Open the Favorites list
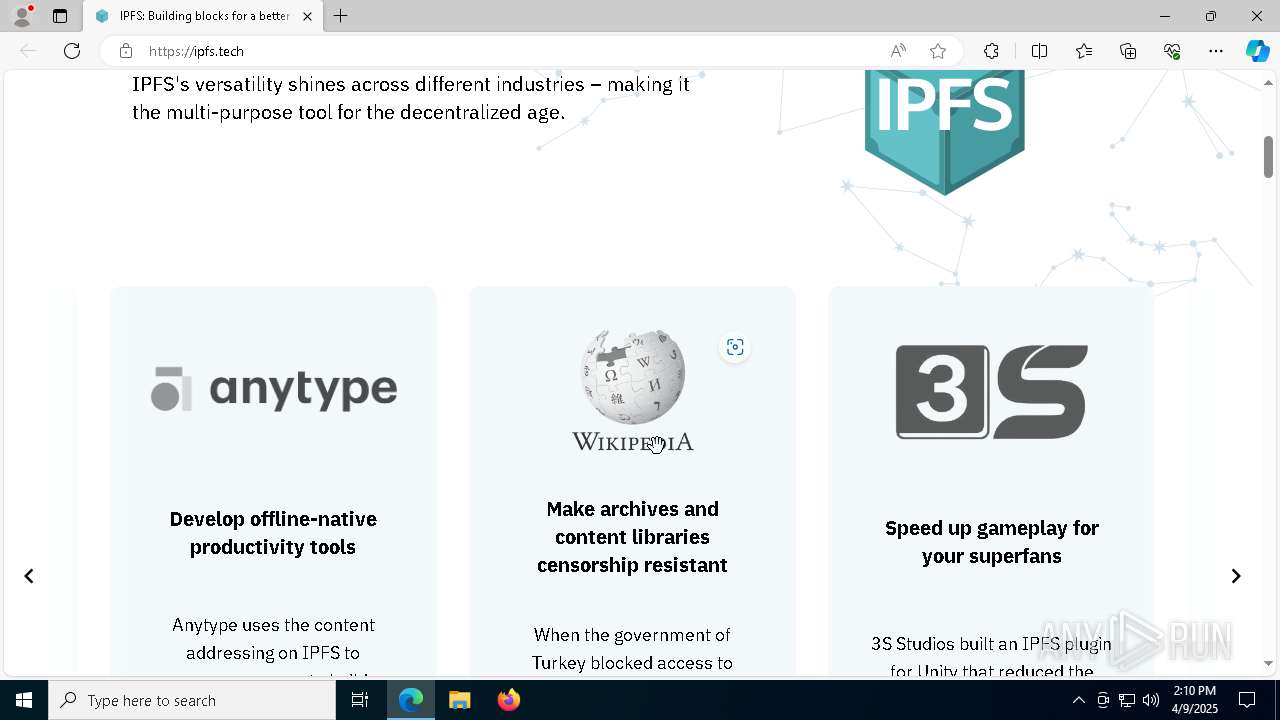 click(1084, 51)
